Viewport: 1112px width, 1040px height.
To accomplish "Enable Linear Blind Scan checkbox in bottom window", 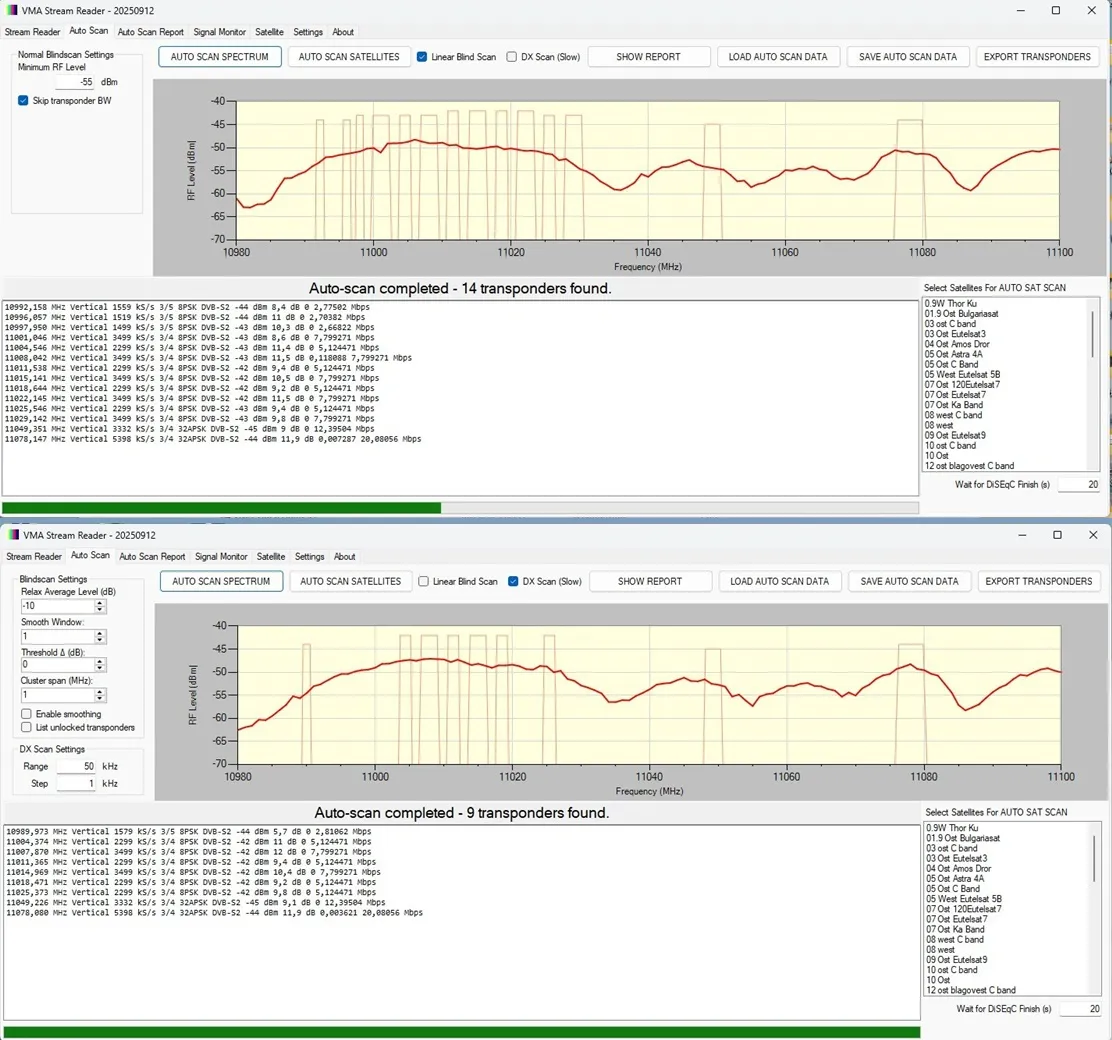I will (x=423, y=581).
